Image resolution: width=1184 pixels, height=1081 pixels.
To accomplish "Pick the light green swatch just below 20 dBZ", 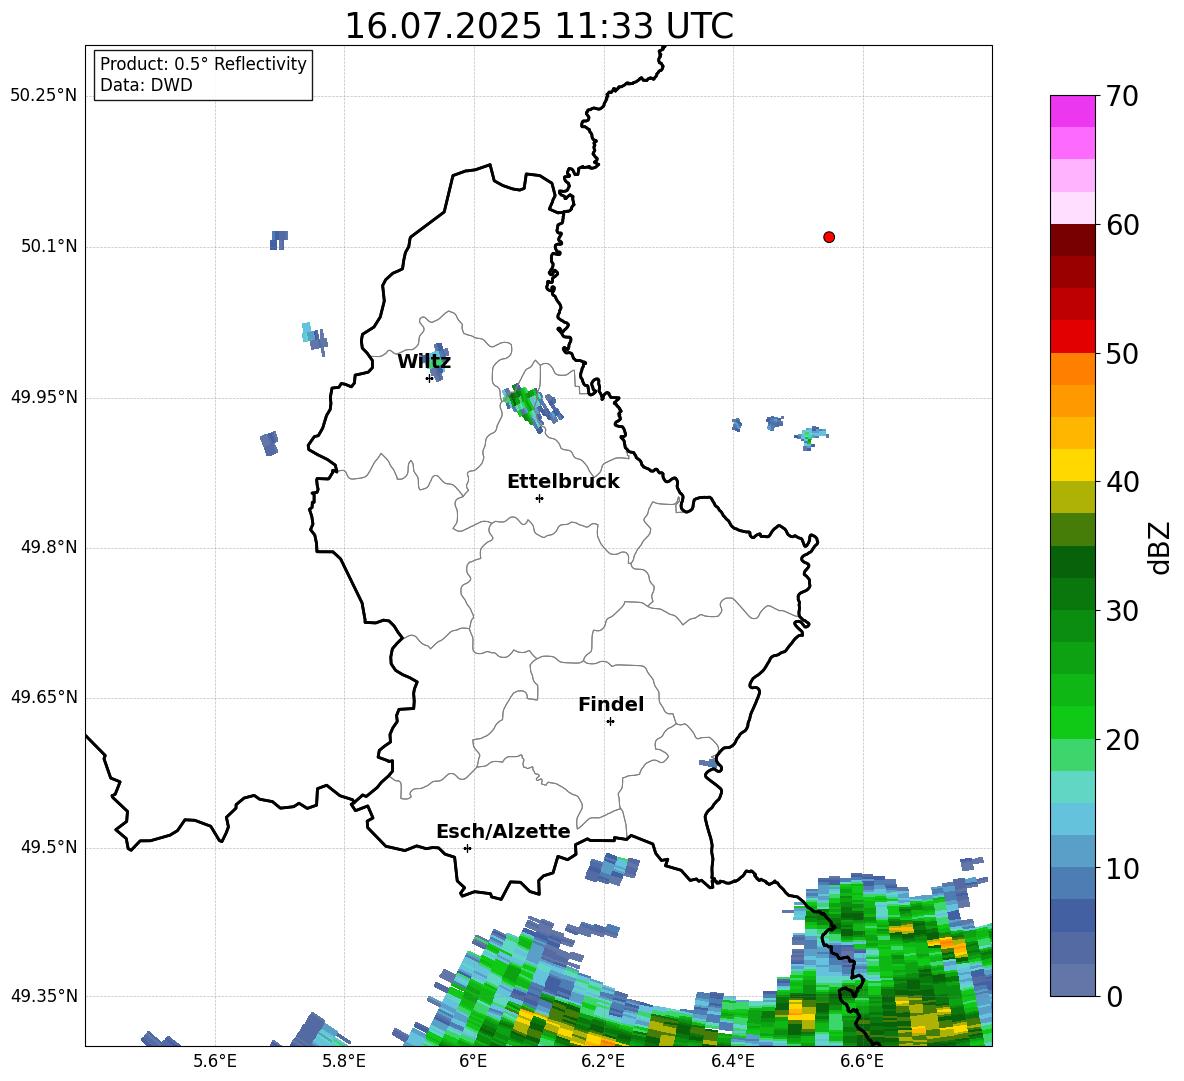I will 1072,755.
